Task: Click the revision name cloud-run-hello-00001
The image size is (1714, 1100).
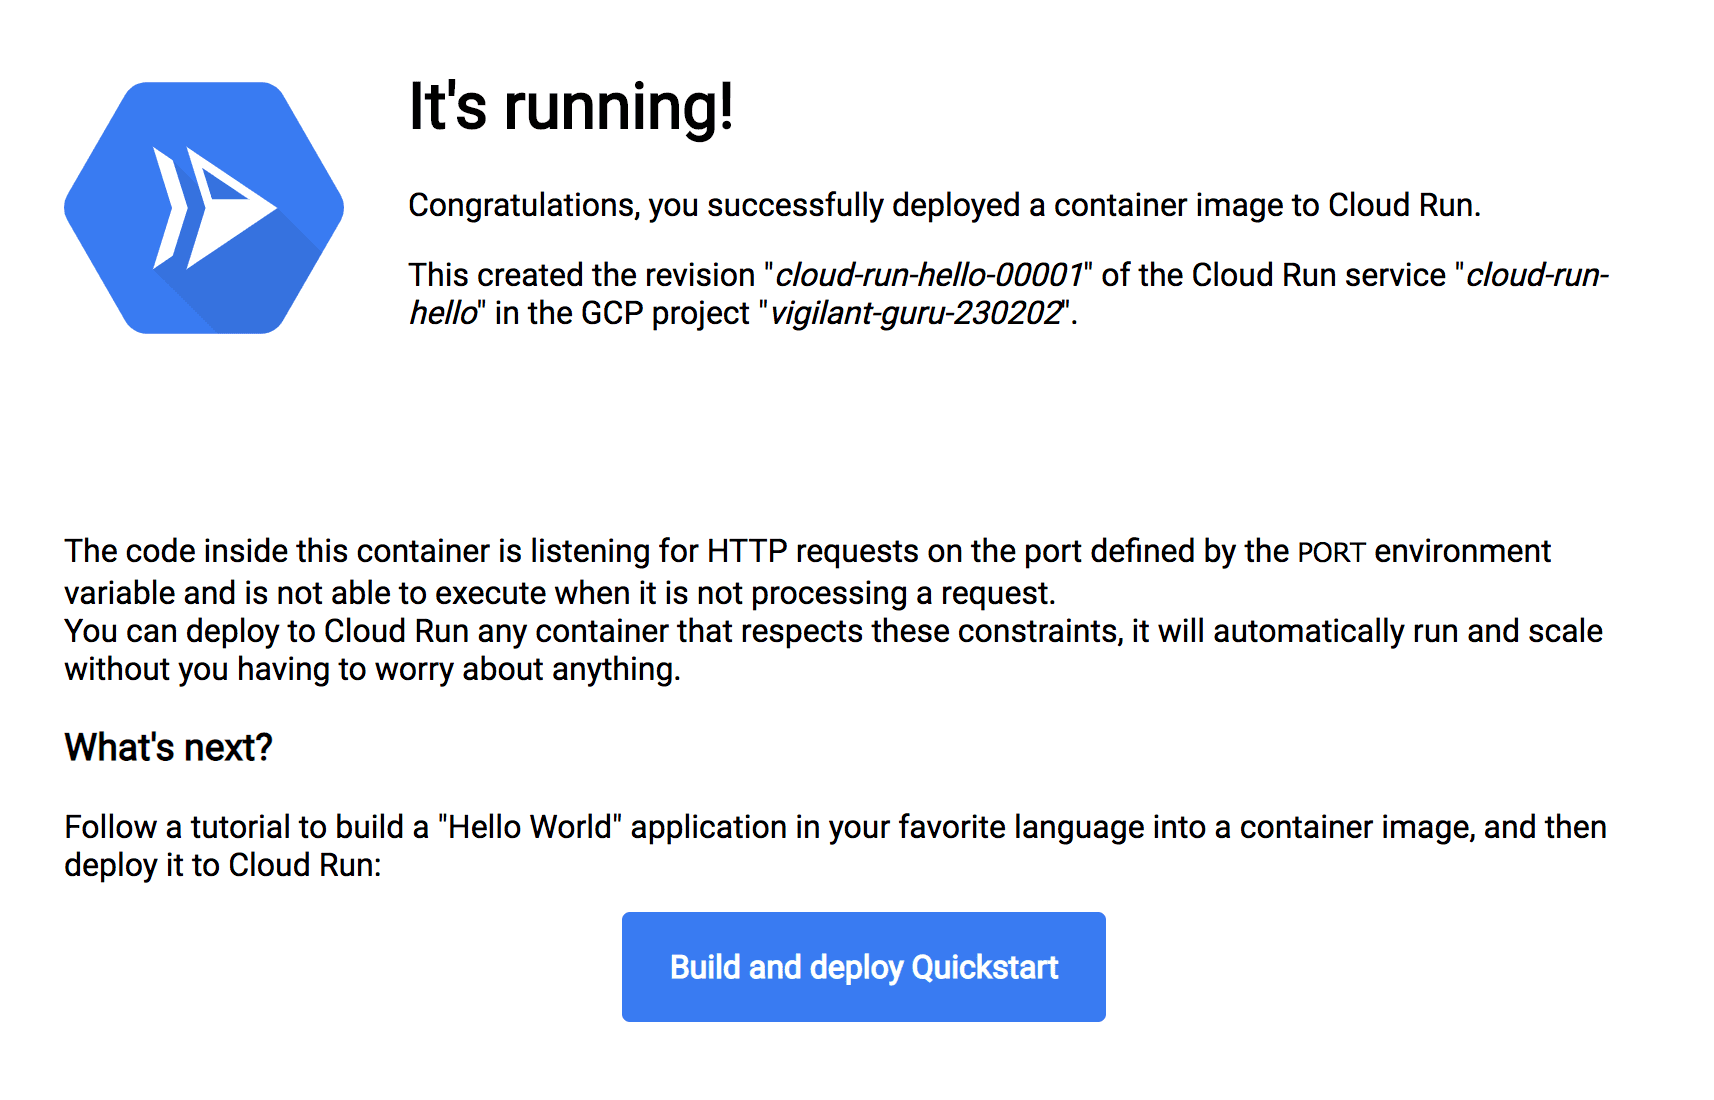Action: 929,275
